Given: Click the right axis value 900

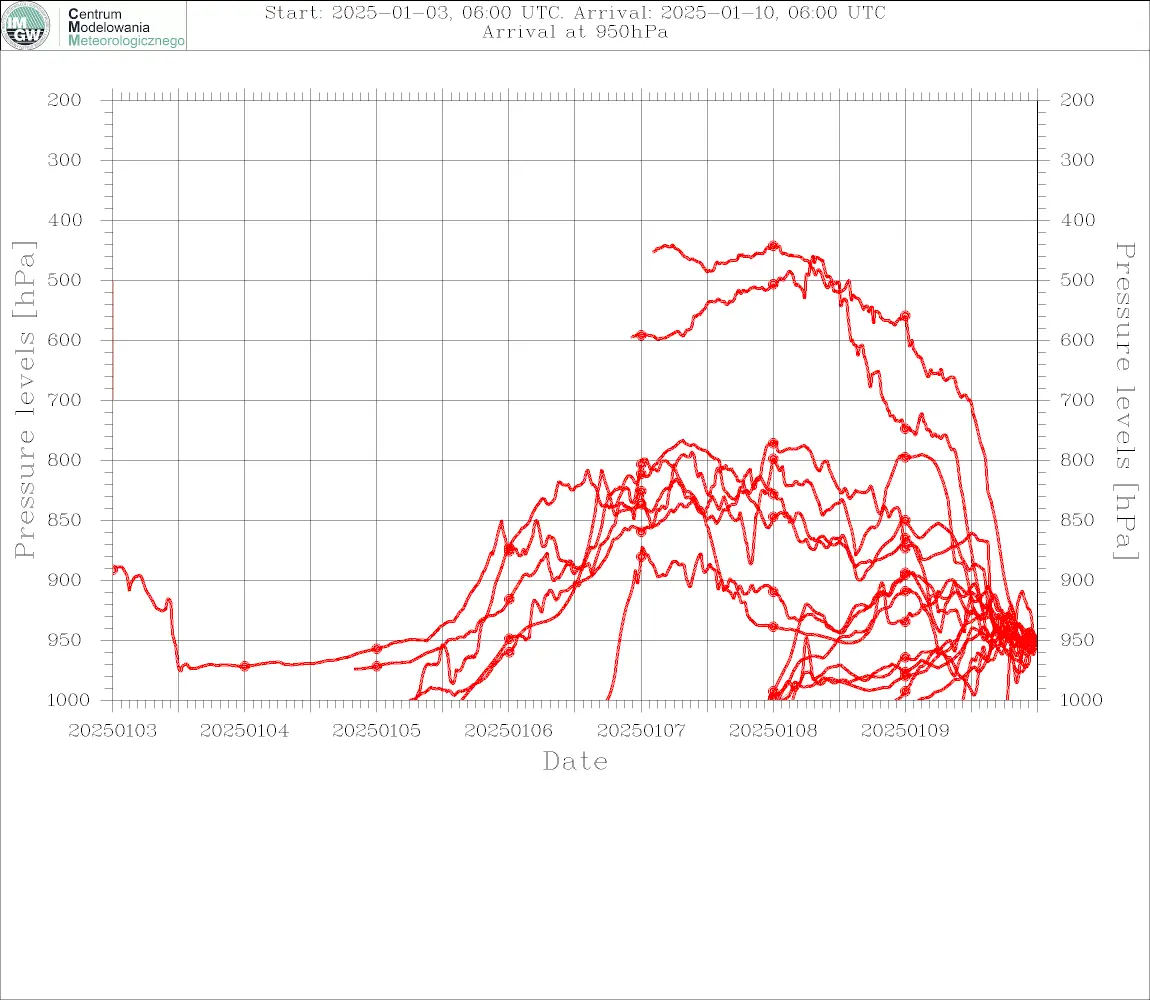Looking at the screenshot, I should [x=1077, y=580].
